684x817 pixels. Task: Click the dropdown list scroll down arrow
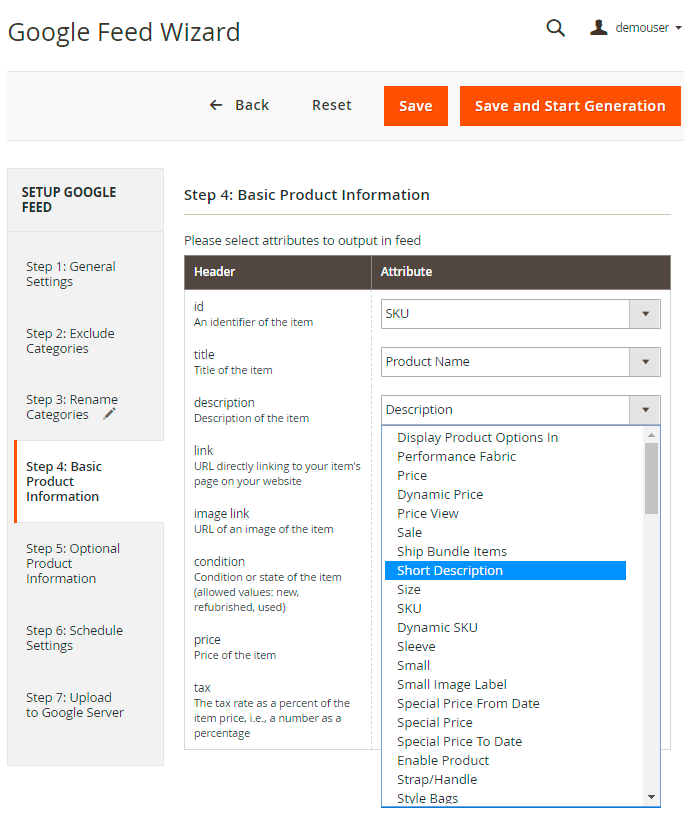coord(652,797)
